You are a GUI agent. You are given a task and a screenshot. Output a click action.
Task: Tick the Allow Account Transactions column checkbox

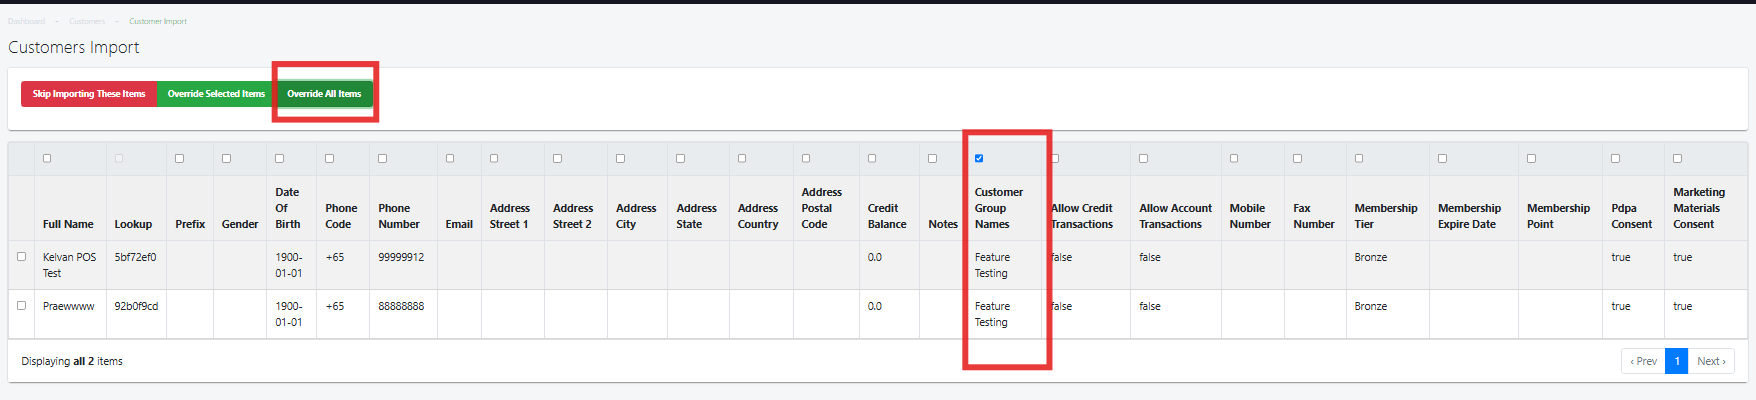[1143, 158]
